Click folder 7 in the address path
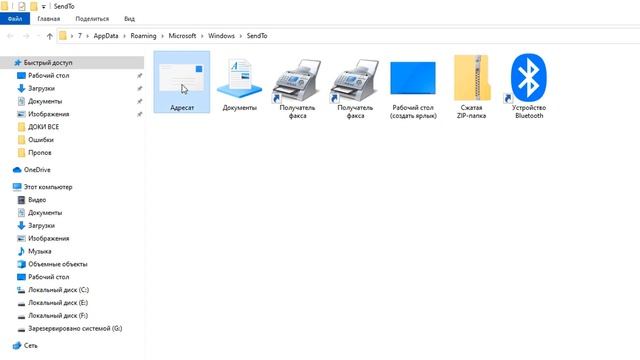The image size is (640, 360). tap(80, 36)
